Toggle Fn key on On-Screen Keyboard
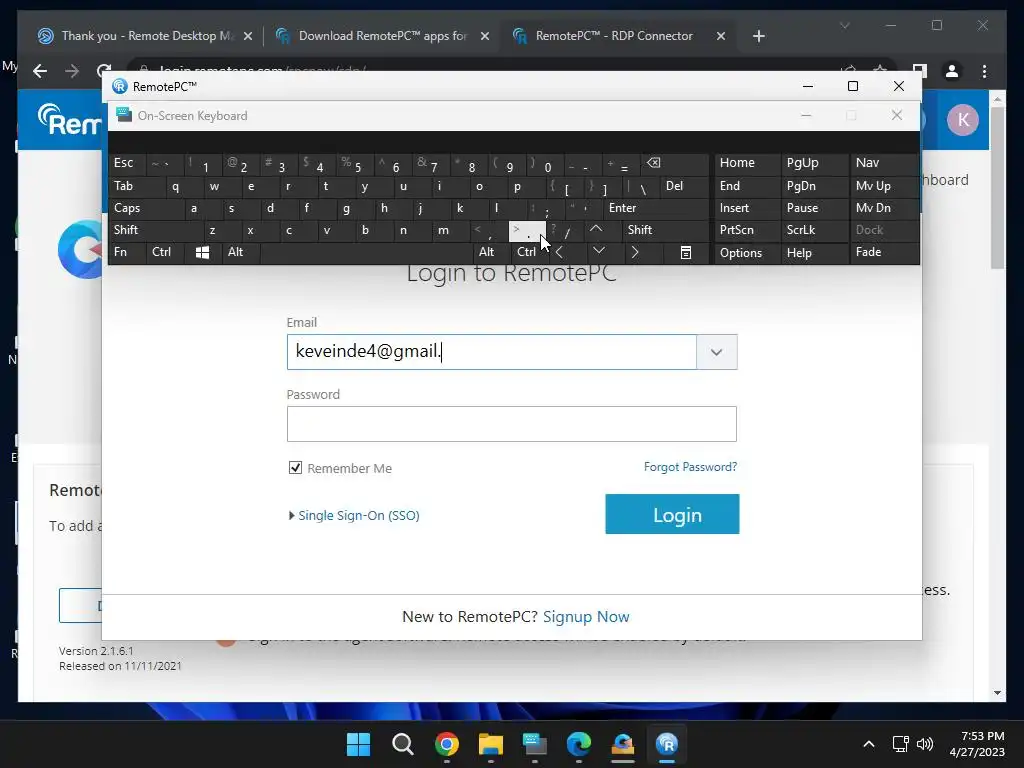This screenshot has height=768, width=1024. (x=127, y=252)
